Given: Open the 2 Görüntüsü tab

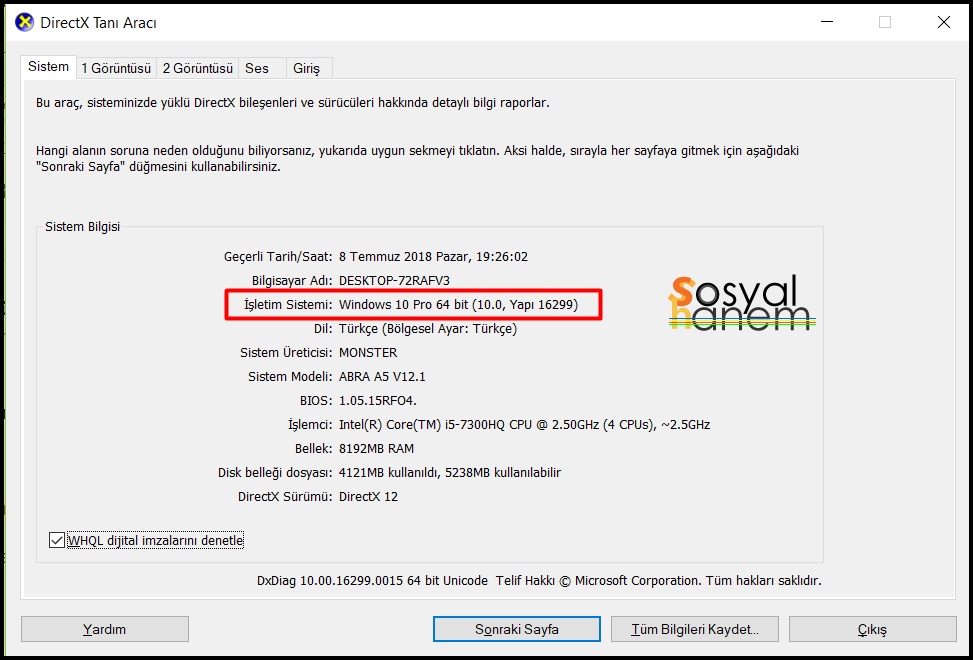Looking at the screenshot, I should 197,68.
